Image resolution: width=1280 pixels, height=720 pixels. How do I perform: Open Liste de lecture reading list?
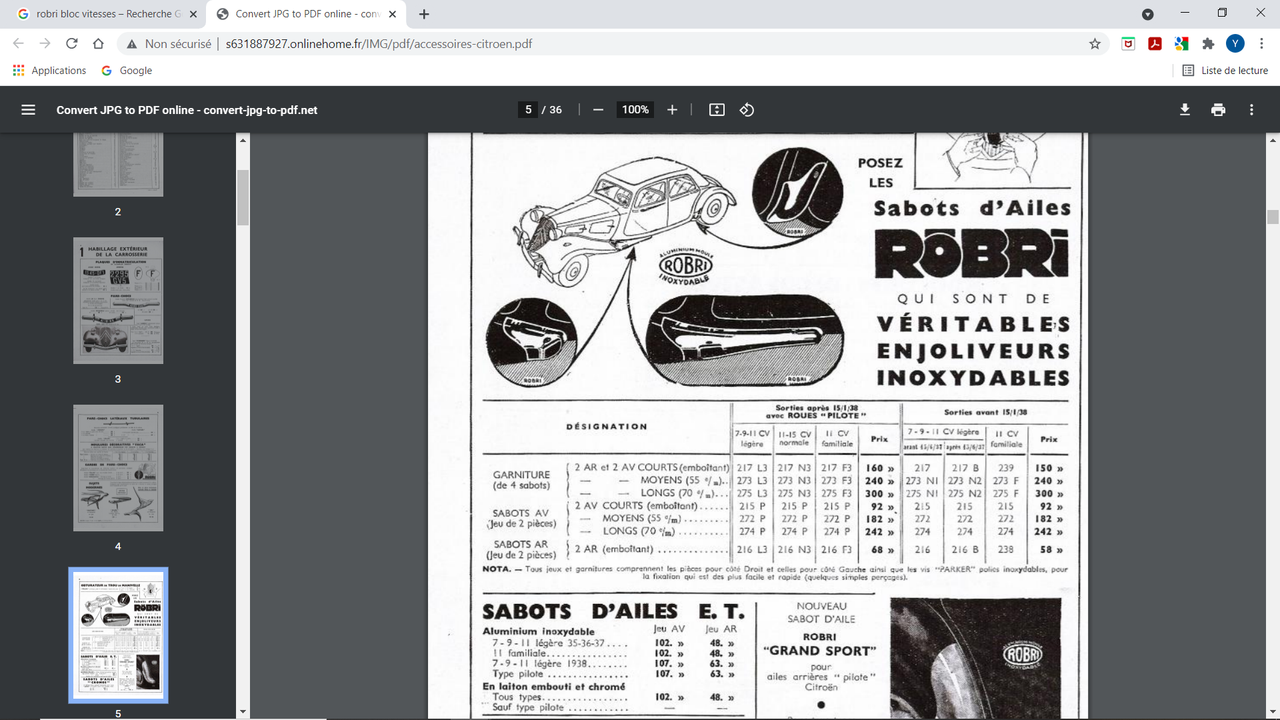(1225, 71)
